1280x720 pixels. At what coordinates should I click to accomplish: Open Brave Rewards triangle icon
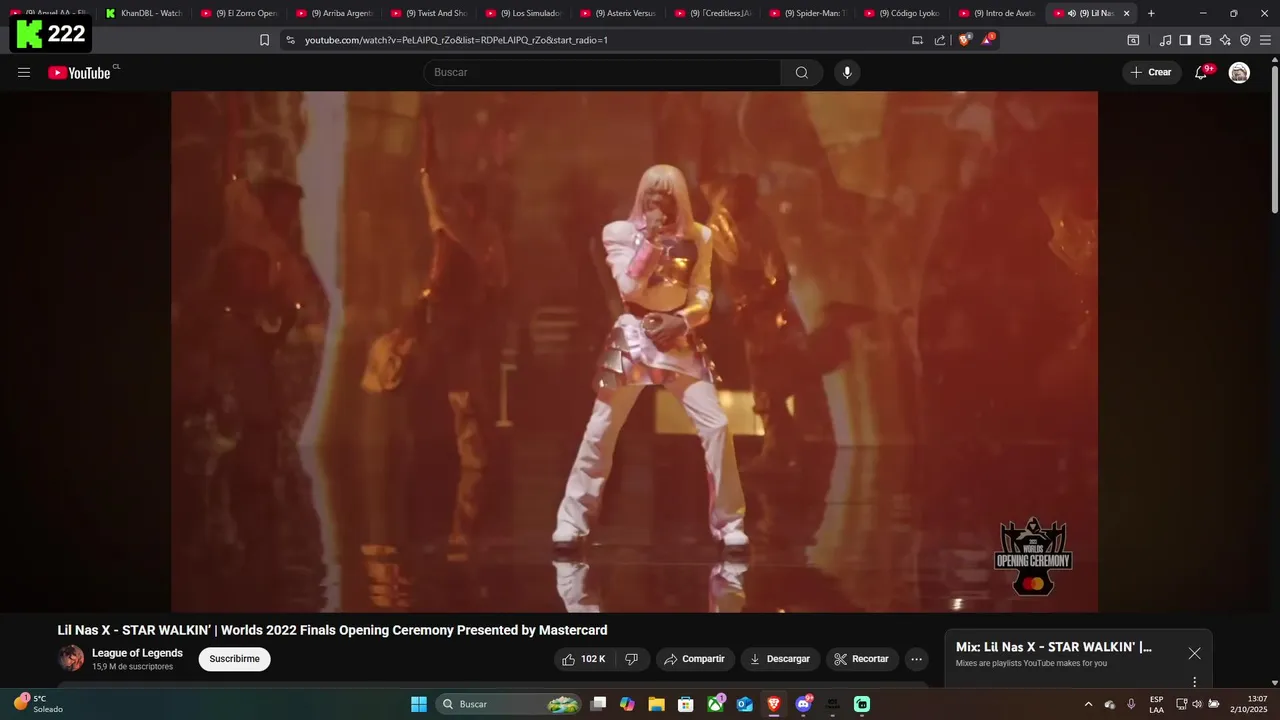987,40
